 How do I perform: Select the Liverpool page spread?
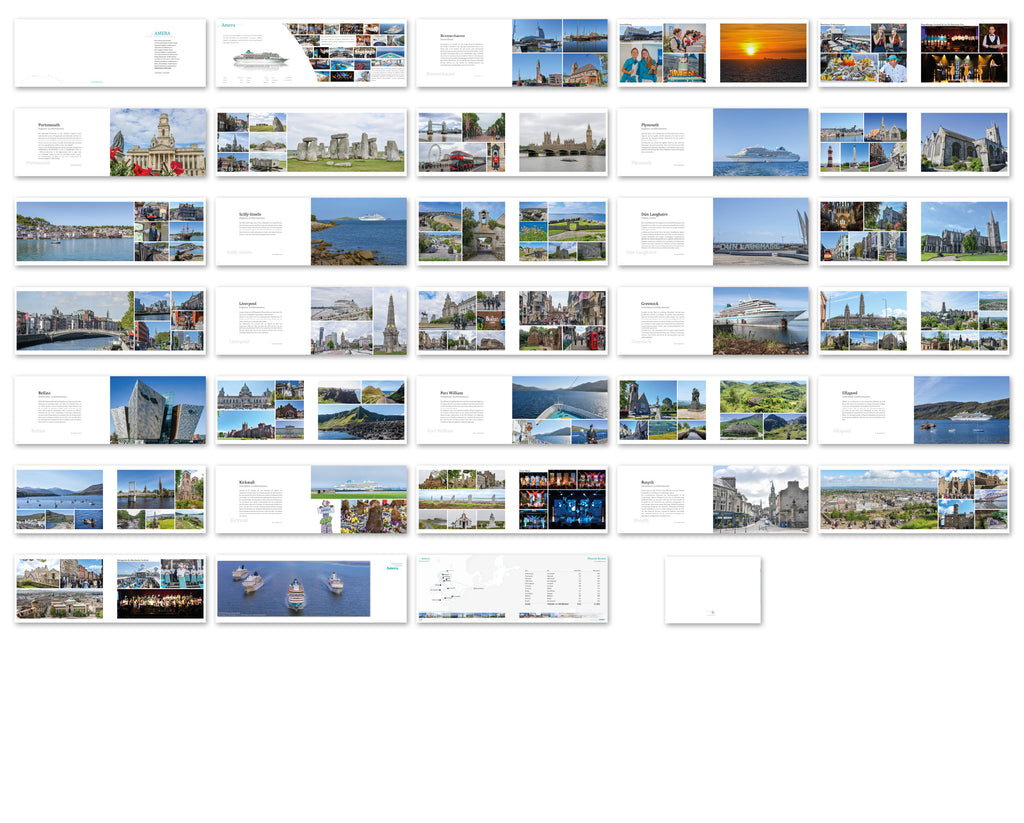(311, 321)
